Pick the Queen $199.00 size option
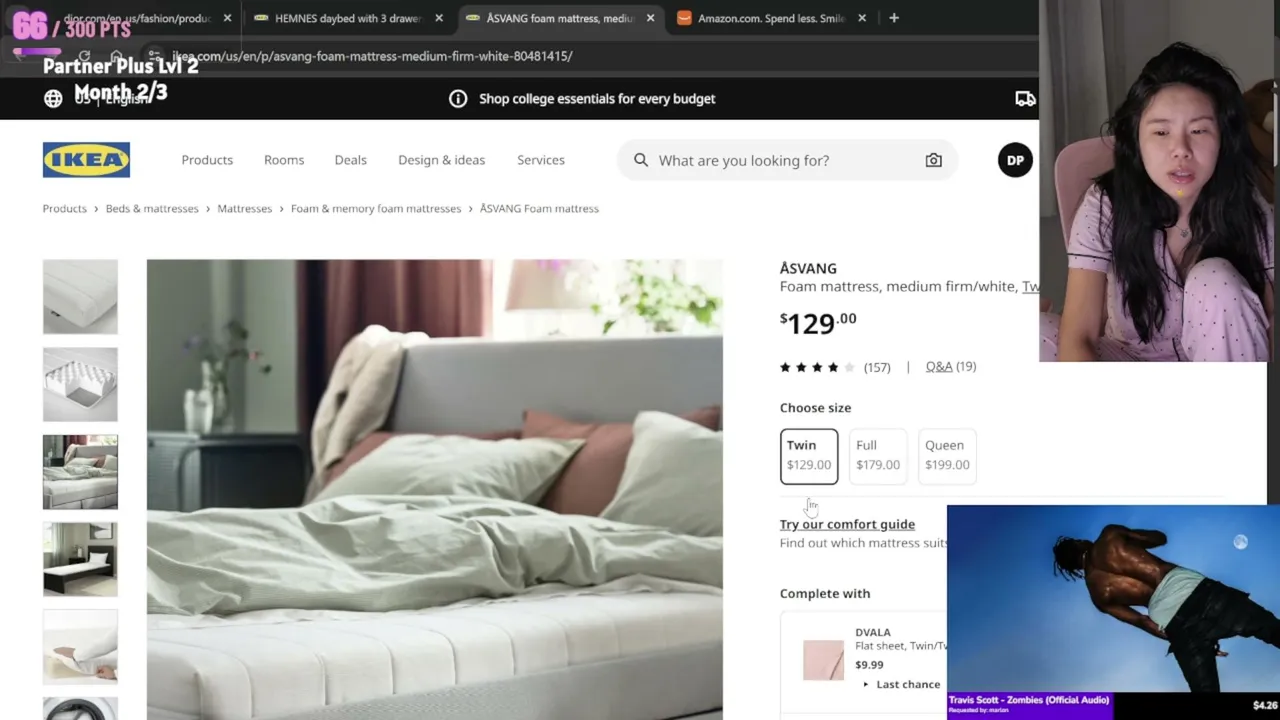The image size is (1280, 720). tap(947, 455)
